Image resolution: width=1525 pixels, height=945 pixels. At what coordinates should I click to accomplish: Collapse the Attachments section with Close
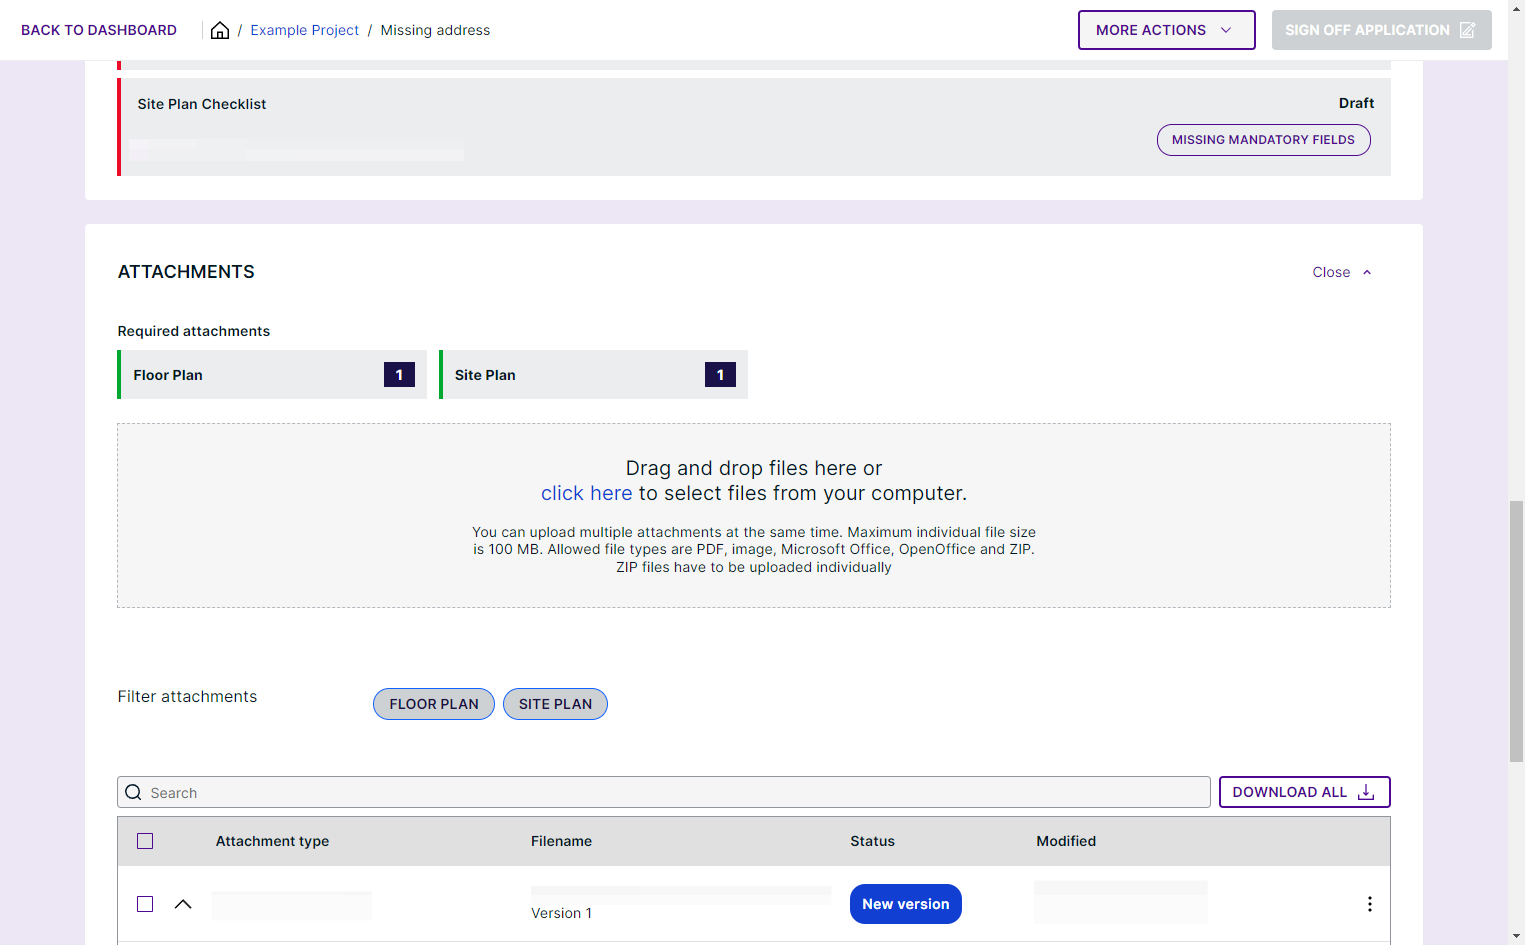[1341, 272]
